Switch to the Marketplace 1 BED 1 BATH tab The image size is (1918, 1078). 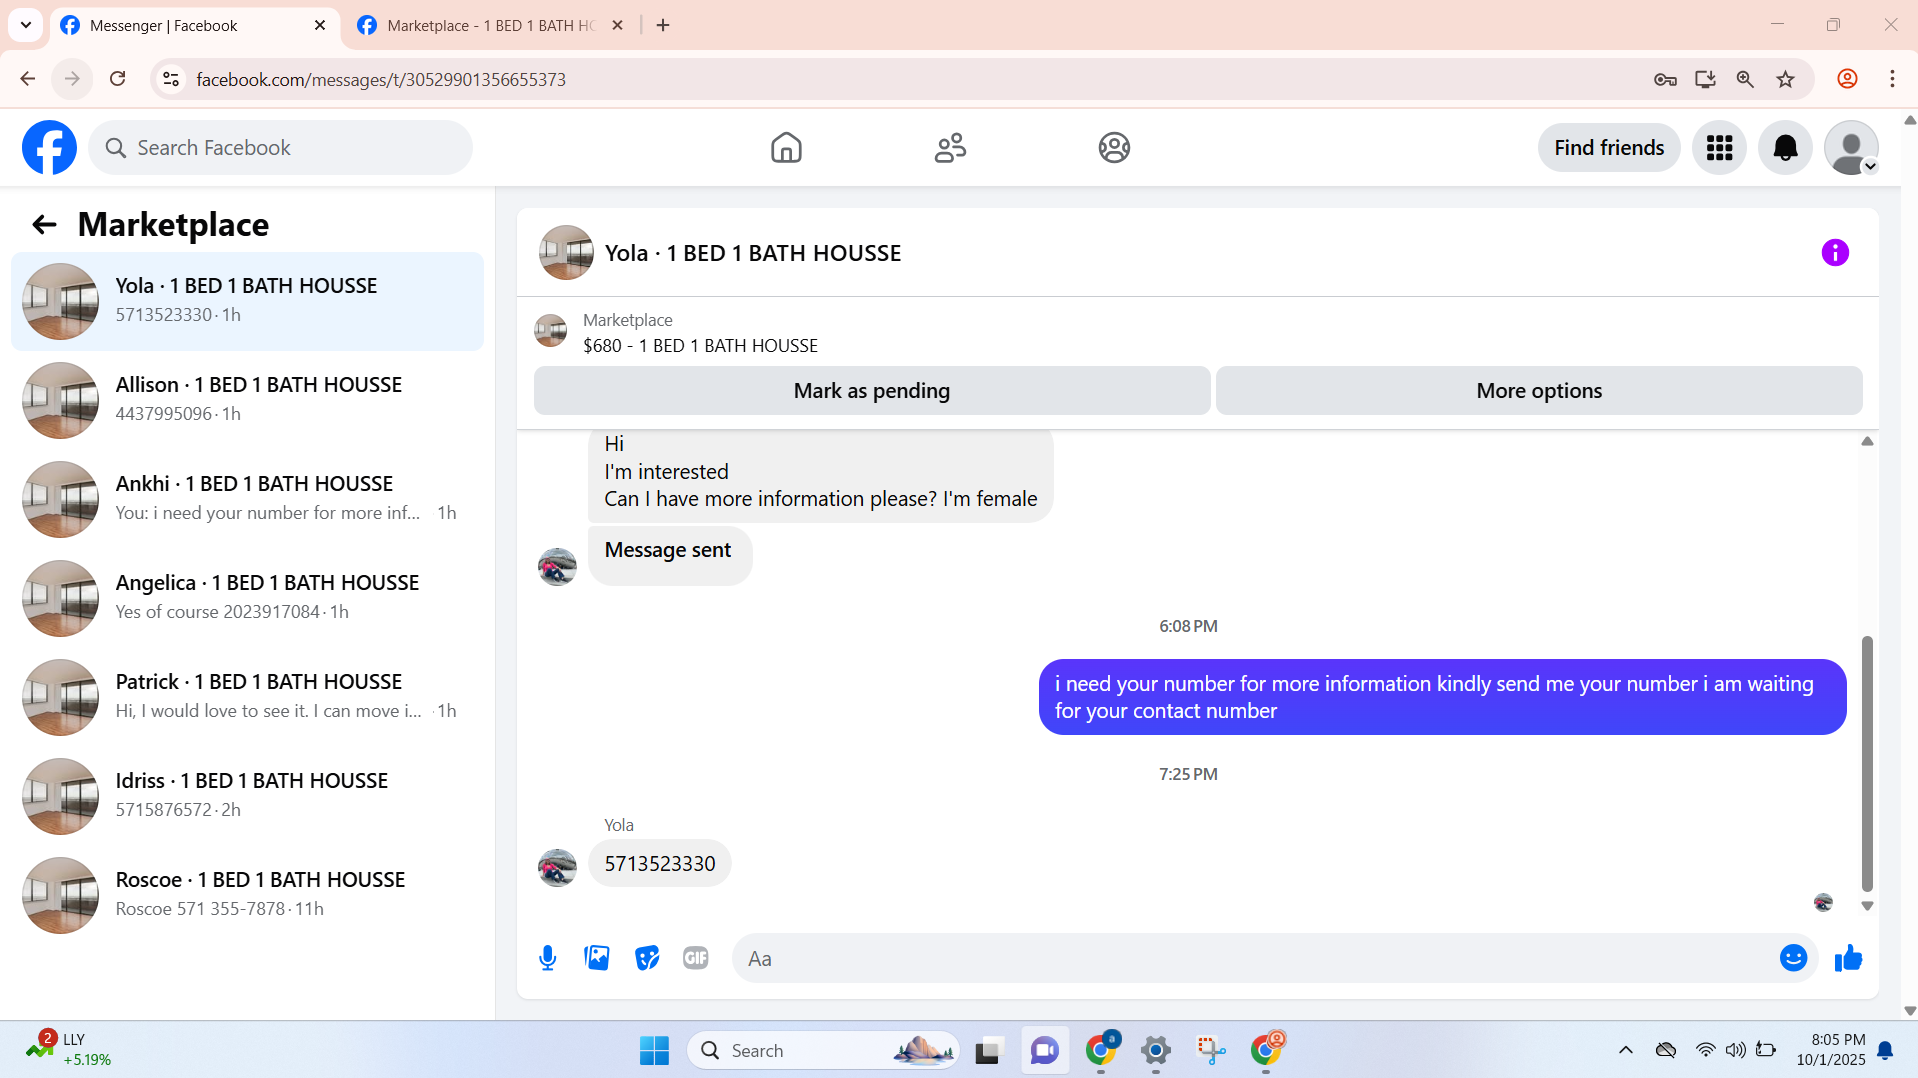pos(490,25)
